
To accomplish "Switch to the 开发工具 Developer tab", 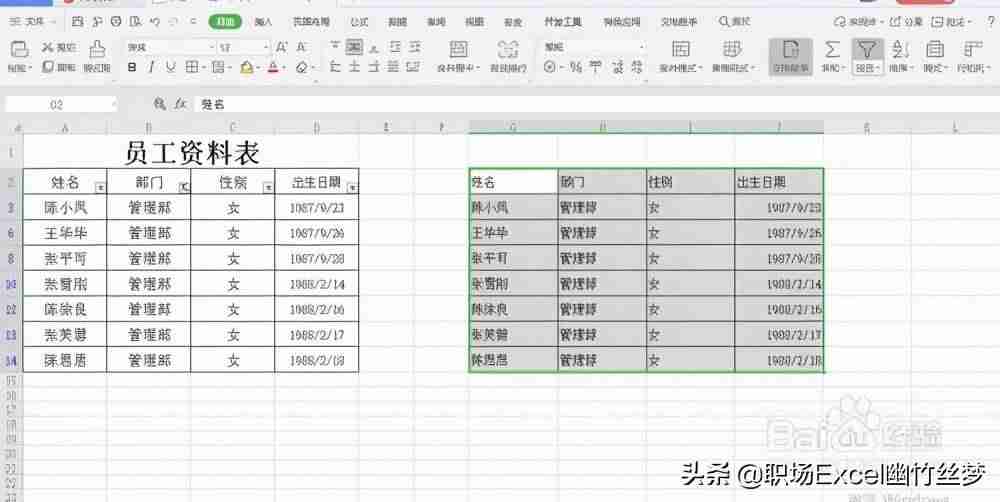I will click(562, 22).
